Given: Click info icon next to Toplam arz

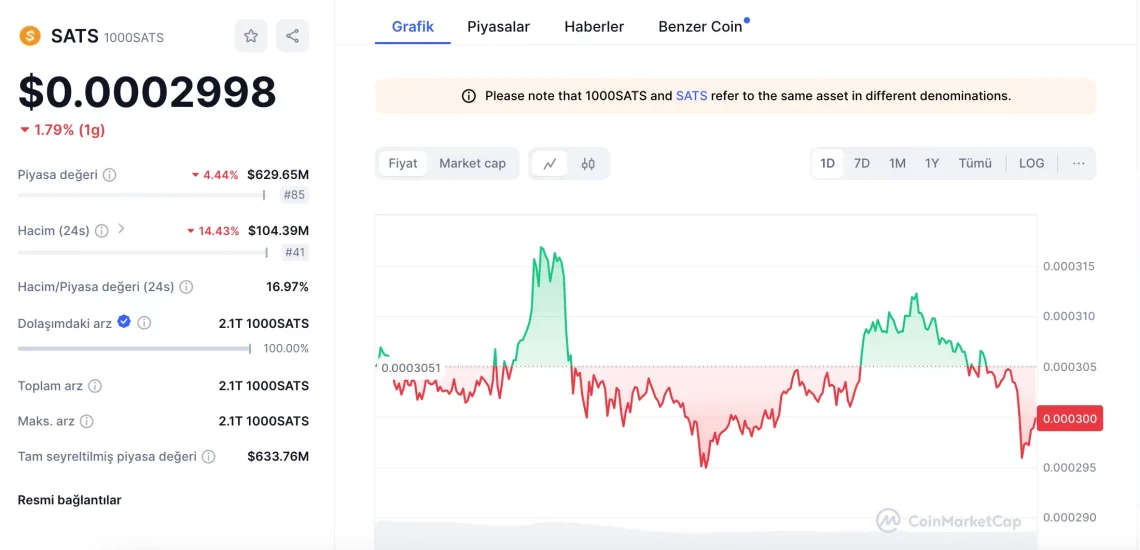Looking at the screenshot, I should pos(95,386).
